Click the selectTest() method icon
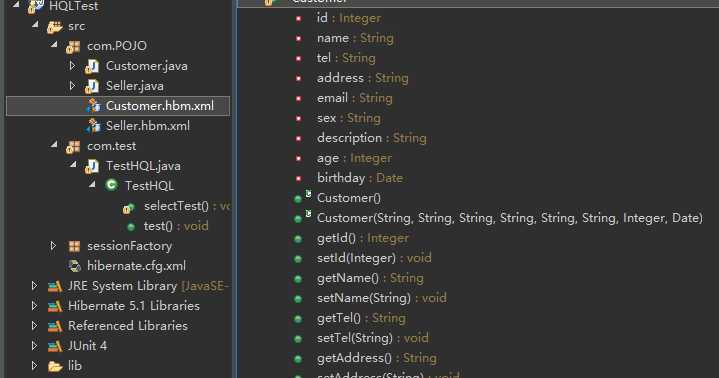 [x=129, y=208]
